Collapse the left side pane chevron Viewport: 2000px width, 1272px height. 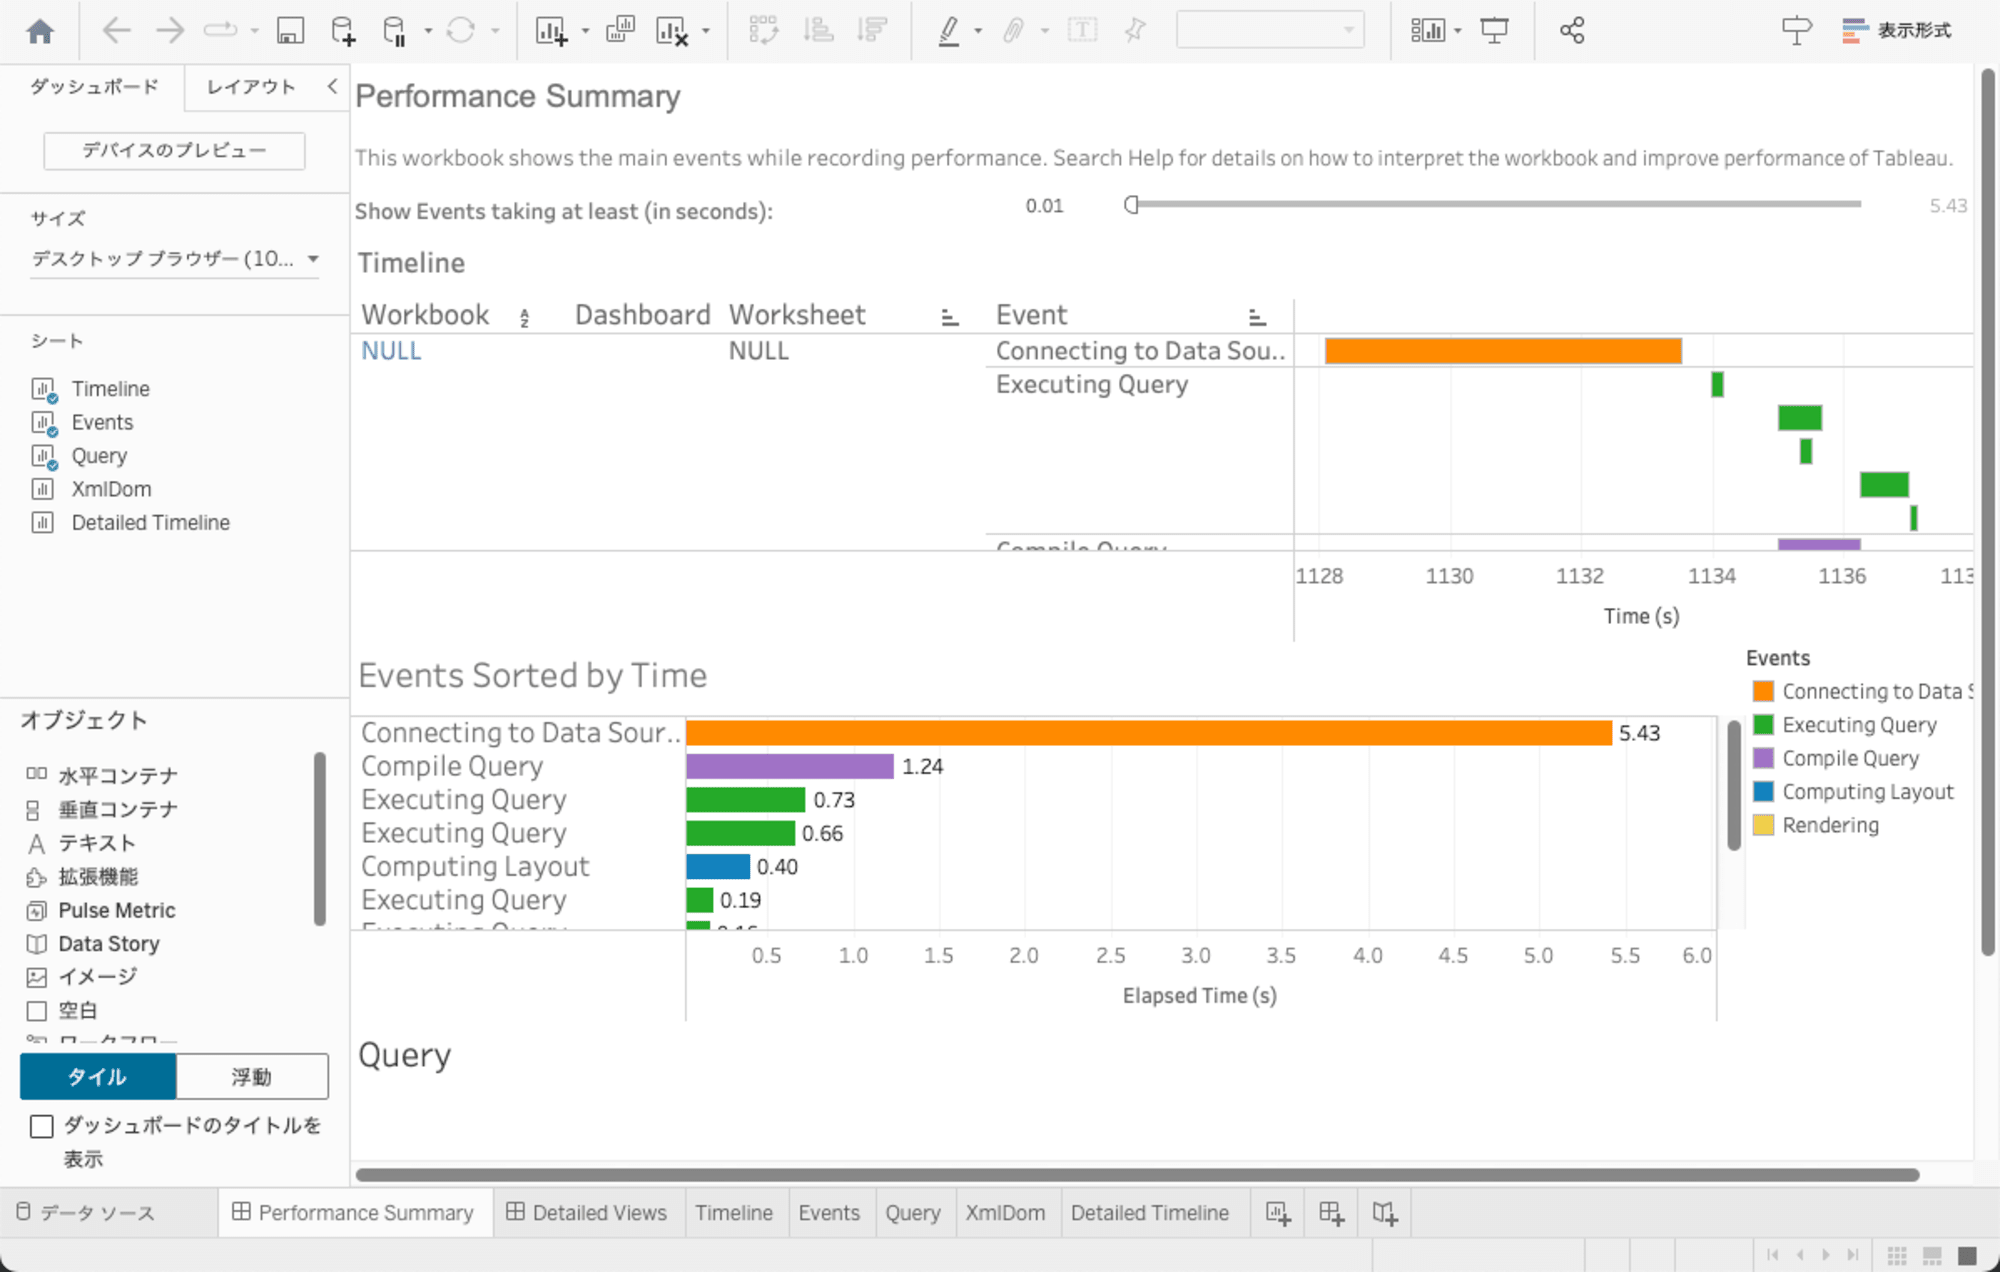click(x=332, y=87)
